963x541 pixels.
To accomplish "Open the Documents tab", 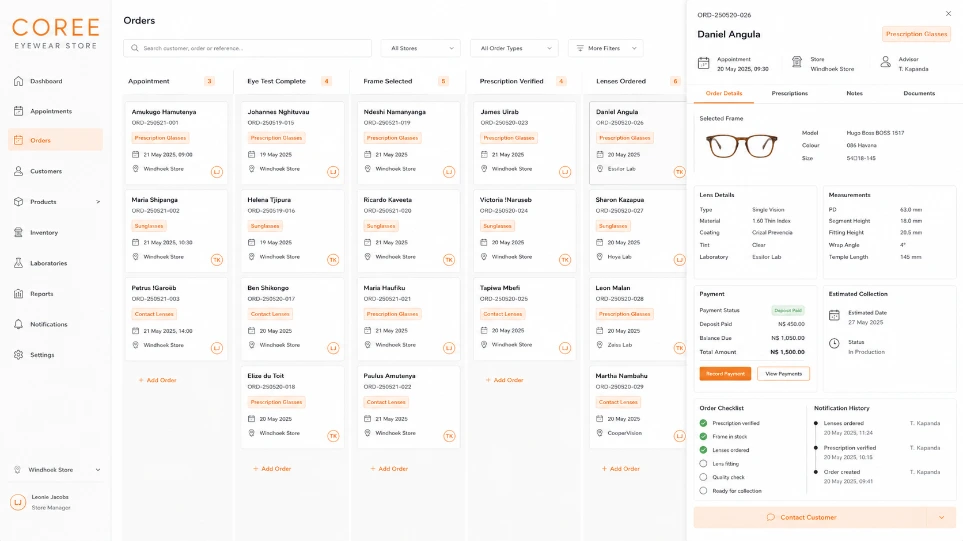I will click(x=919, y=93).
